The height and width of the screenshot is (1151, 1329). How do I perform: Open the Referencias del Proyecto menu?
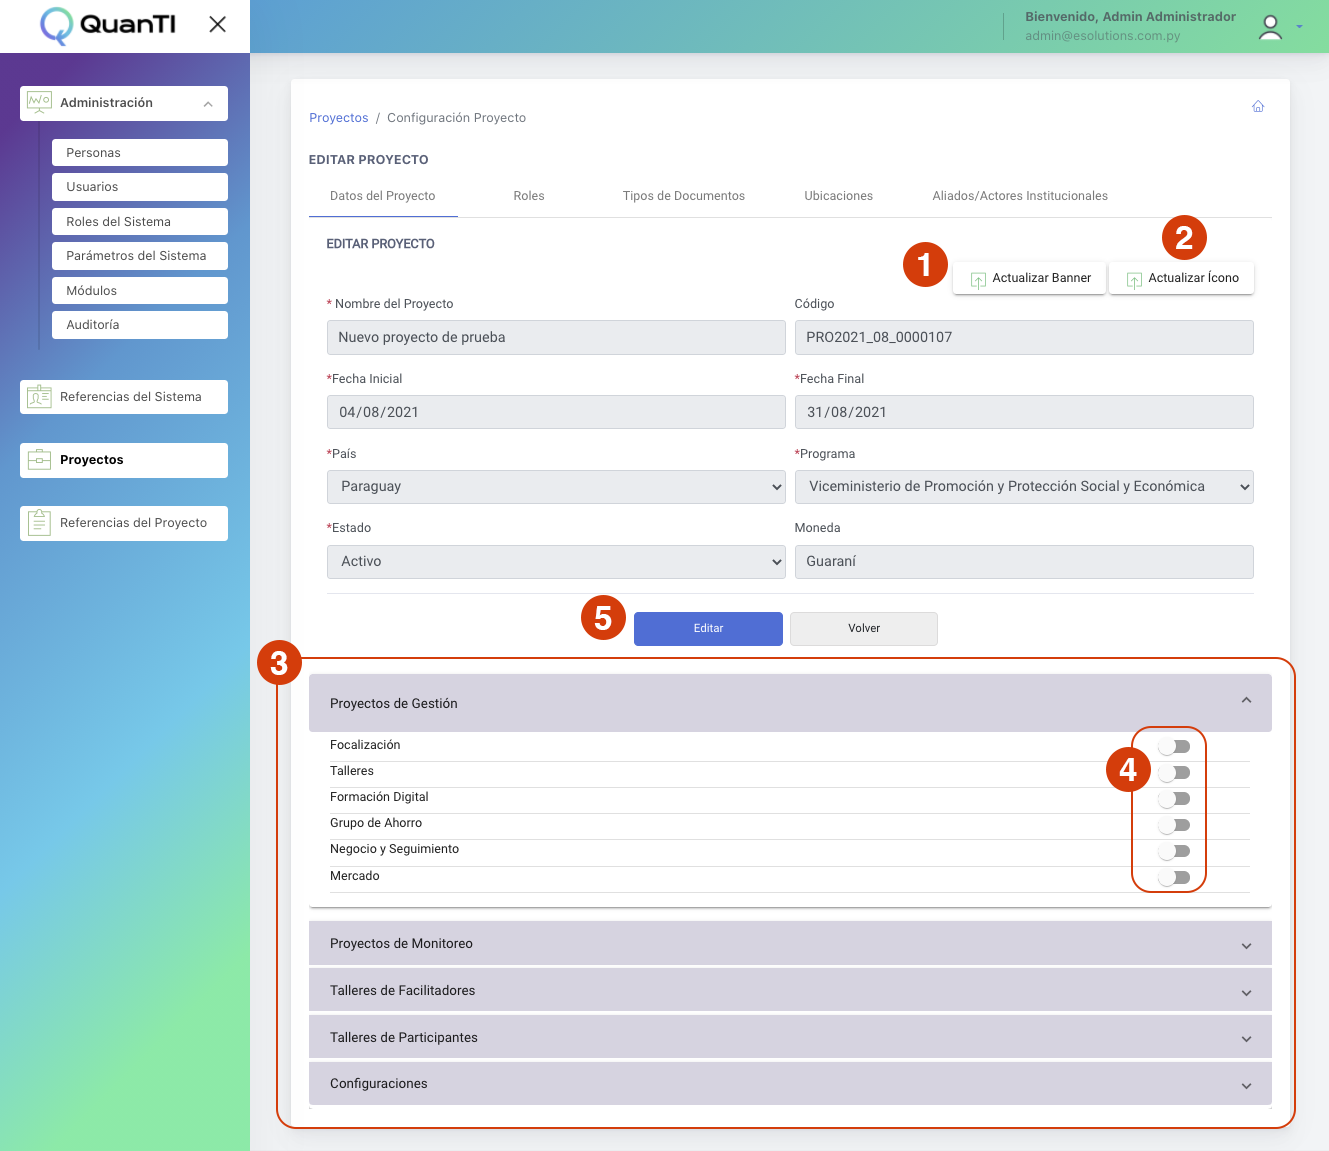click(x=124, y=523)
